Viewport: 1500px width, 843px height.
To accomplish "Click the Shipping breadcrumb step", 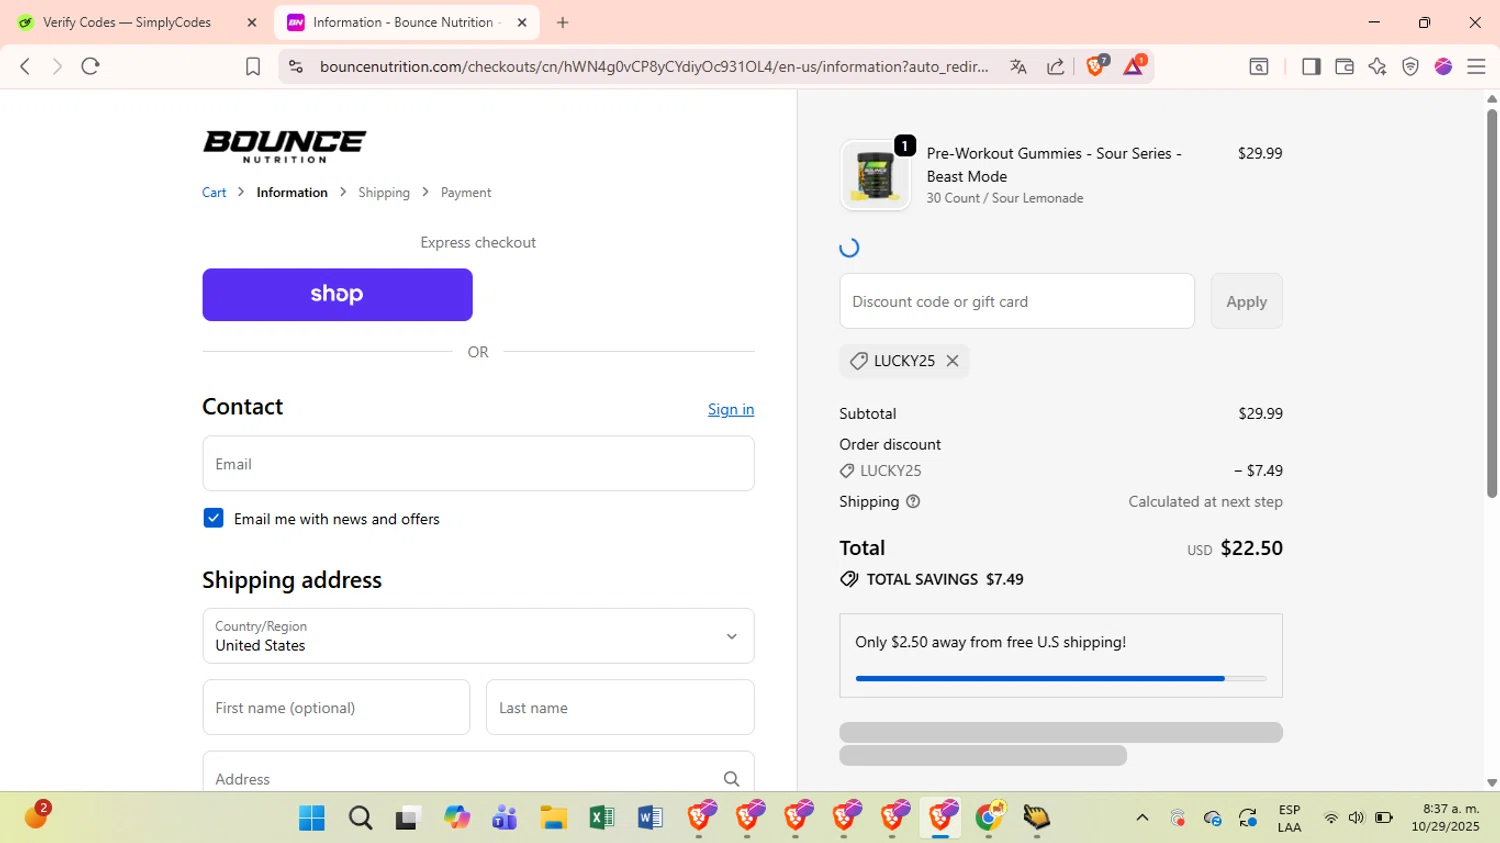I will [x=384, y=192].
